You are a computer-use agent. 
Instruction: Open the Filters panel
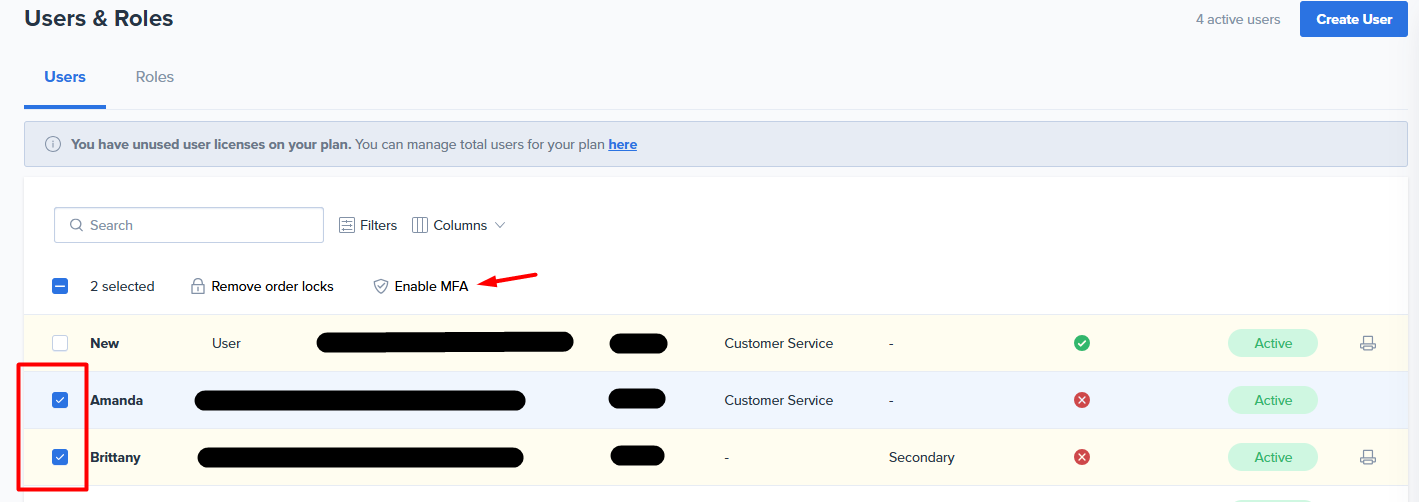tap(368, 225)
